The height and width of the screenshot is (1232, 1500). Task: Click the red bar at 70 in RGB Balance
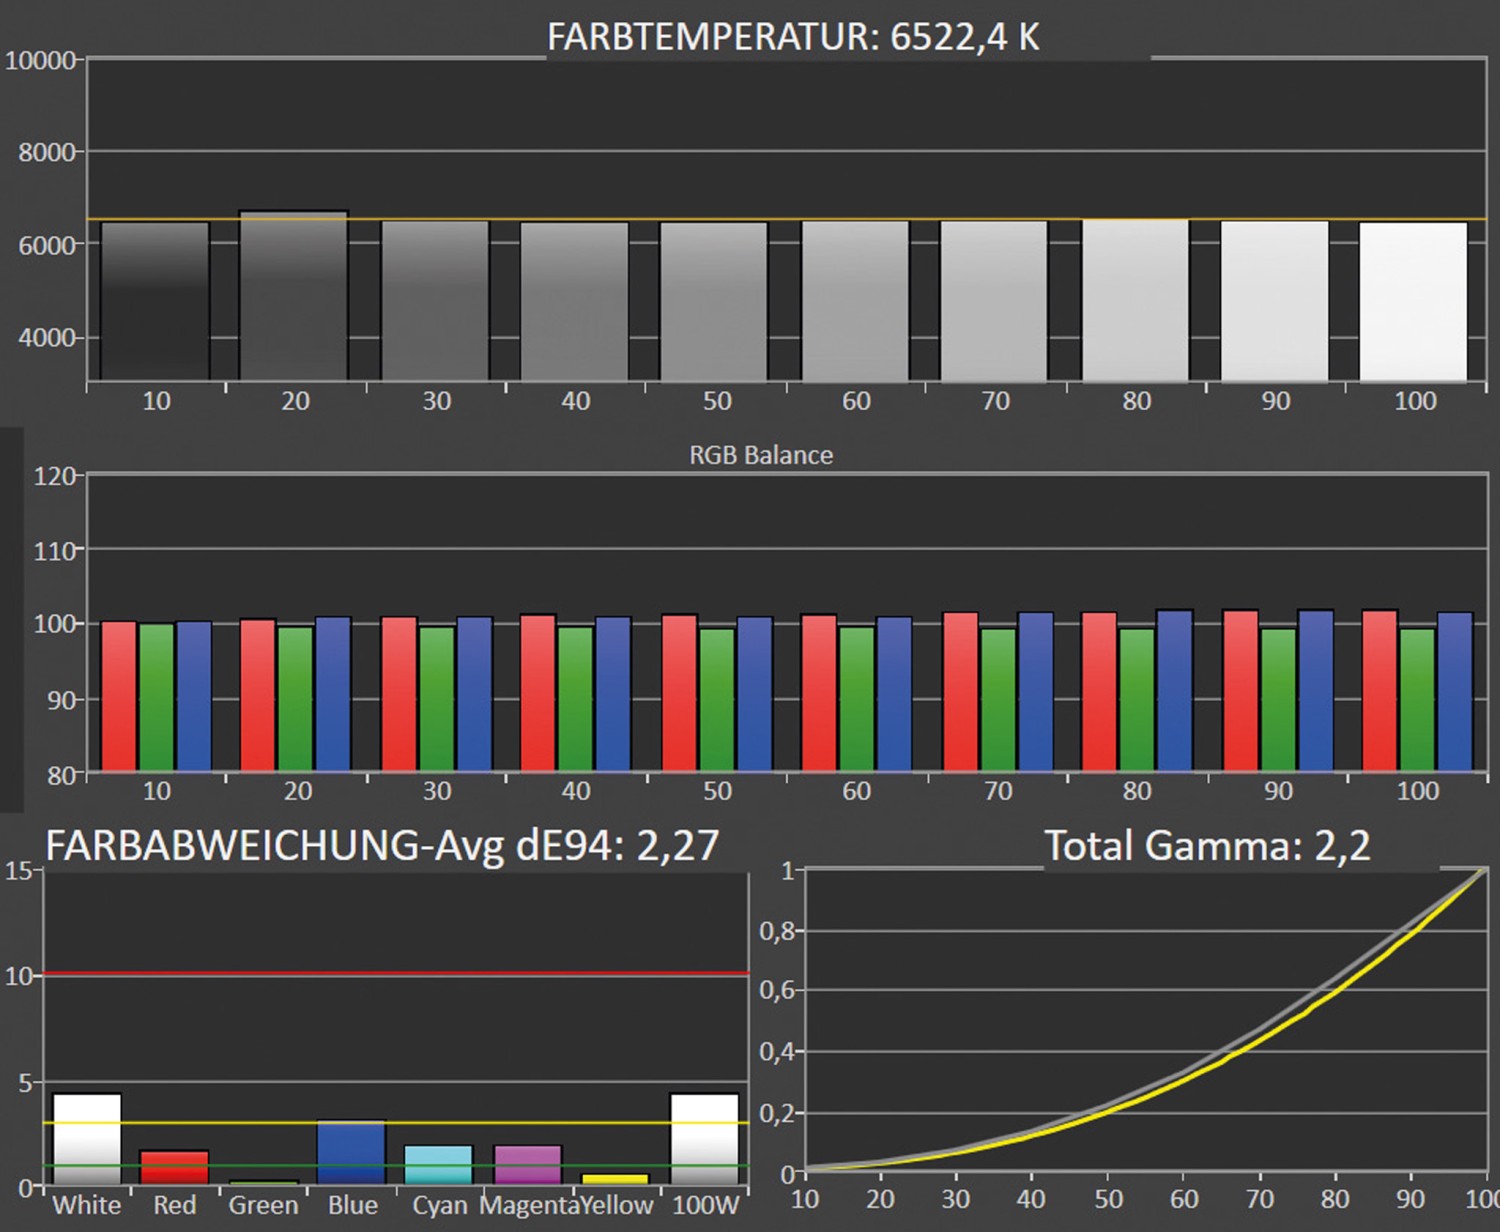[x=961, y=691]
